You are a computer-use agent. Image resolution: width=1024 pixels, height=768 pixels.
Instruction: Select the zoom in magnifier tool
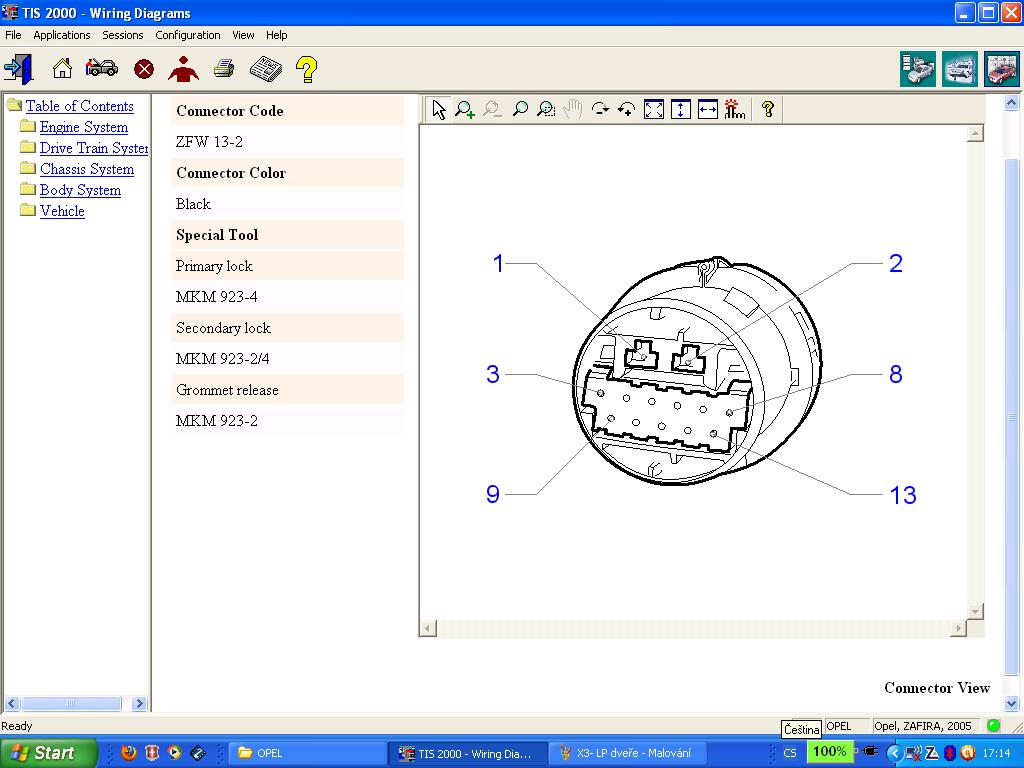[465, 110]
